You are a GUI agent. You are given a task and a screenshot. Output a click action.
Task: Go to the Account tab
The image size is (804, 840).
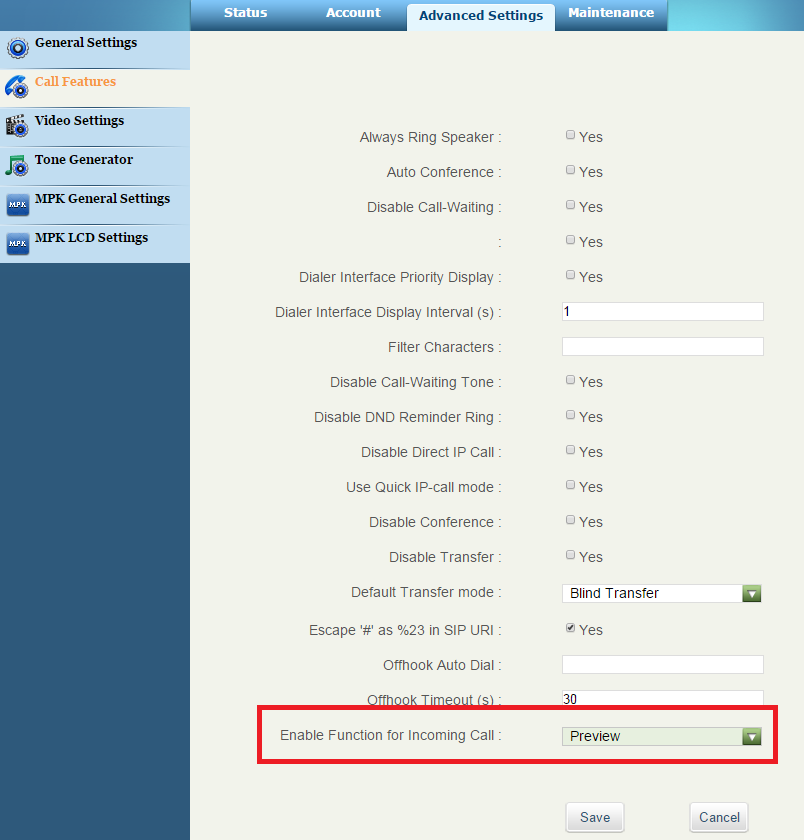[x=353, y=13]
